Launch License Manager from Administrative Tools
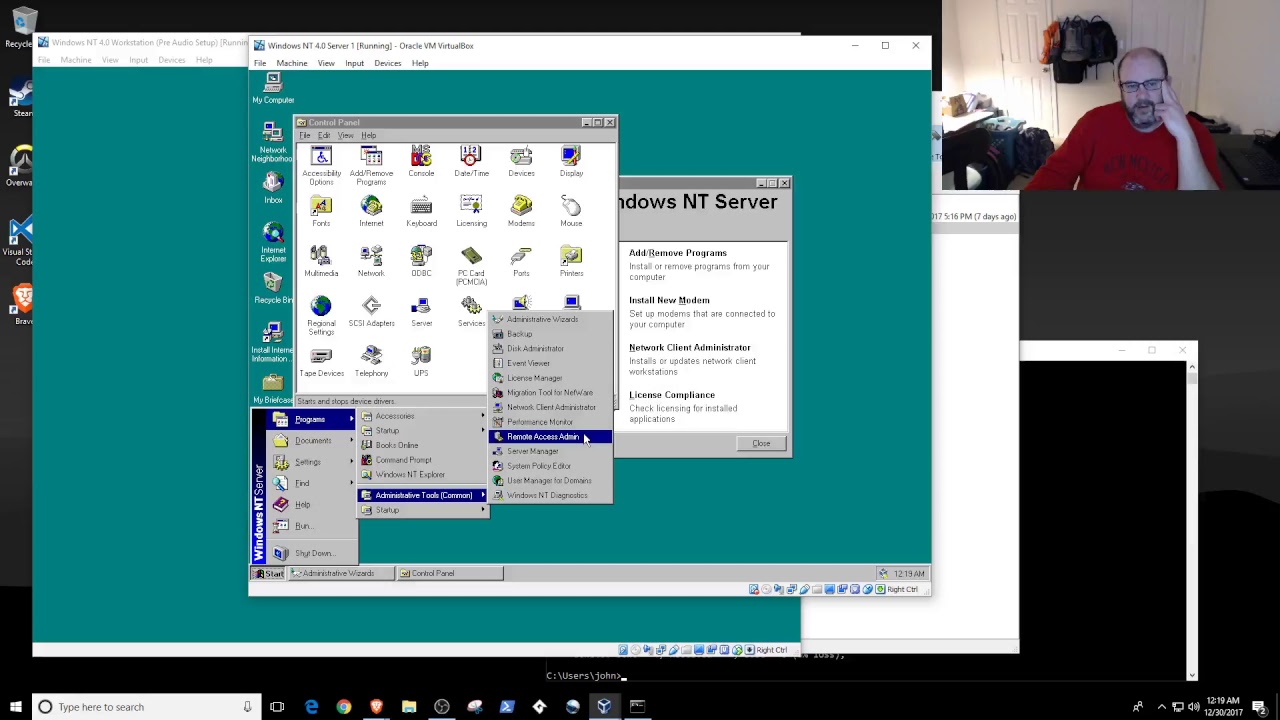Viewport: 1280px width, 720px height. point(549,378)
